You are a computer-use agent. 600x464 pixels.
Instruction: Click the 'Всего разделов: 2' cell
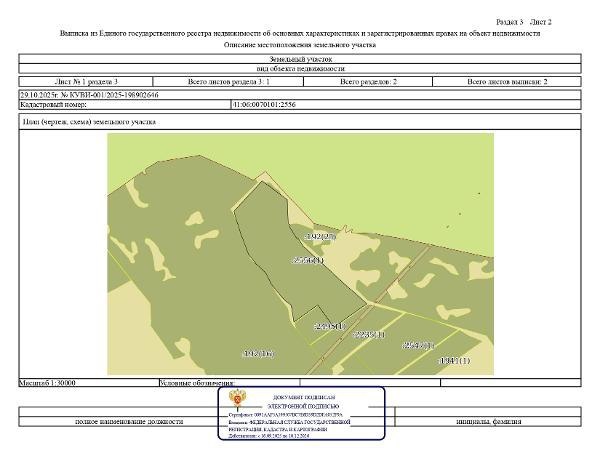point(368,81)
